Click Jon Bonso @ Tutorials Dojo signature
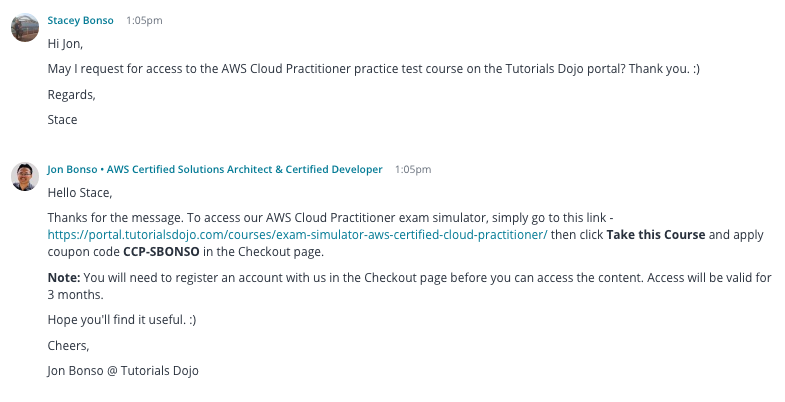 (x=123, y=371)
